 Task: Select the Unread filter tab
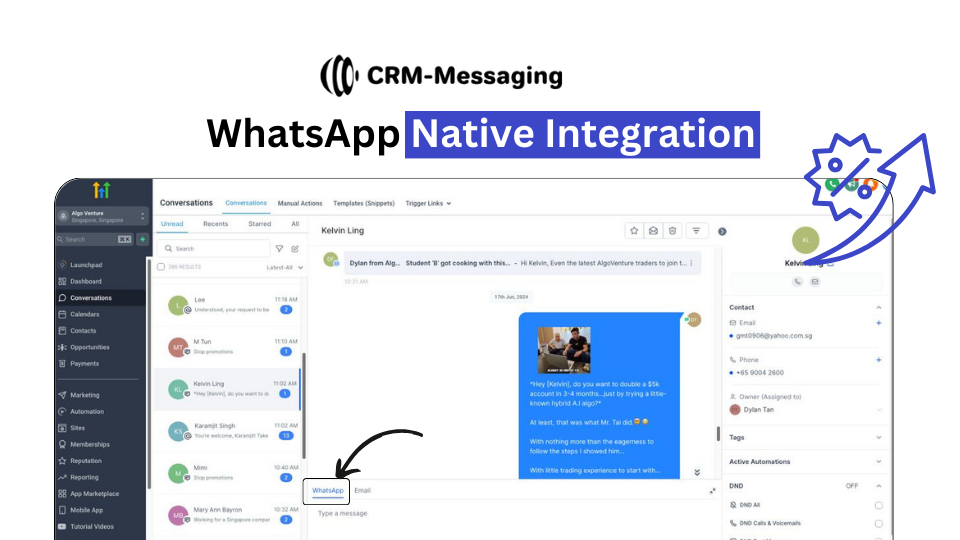[x=172, y=224]
